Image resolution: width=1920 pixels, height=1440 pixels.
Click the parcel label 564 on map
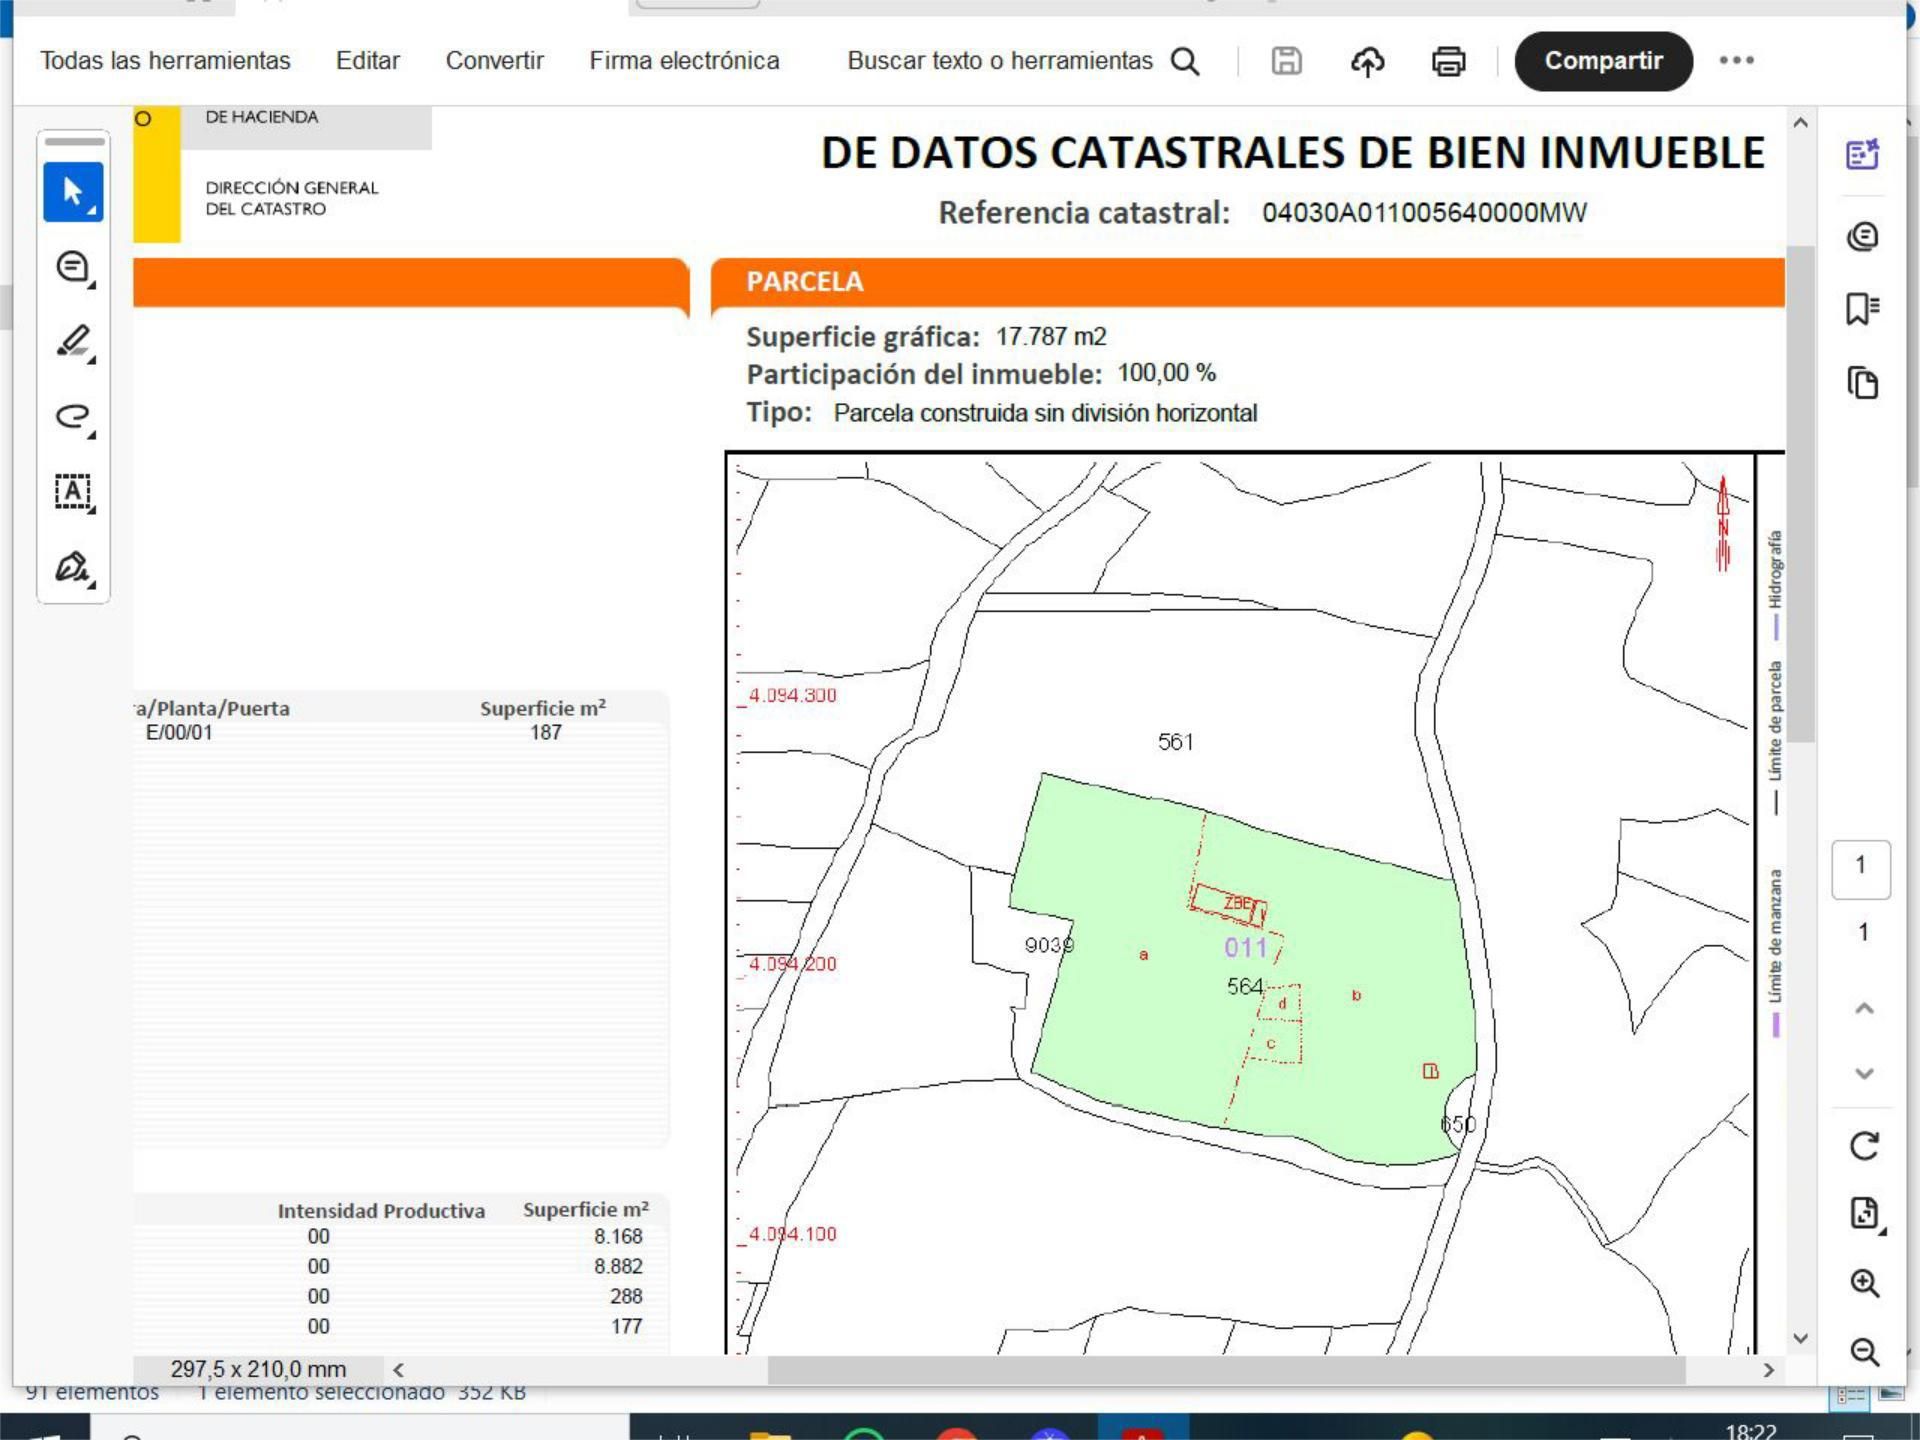click(1245, 987)
